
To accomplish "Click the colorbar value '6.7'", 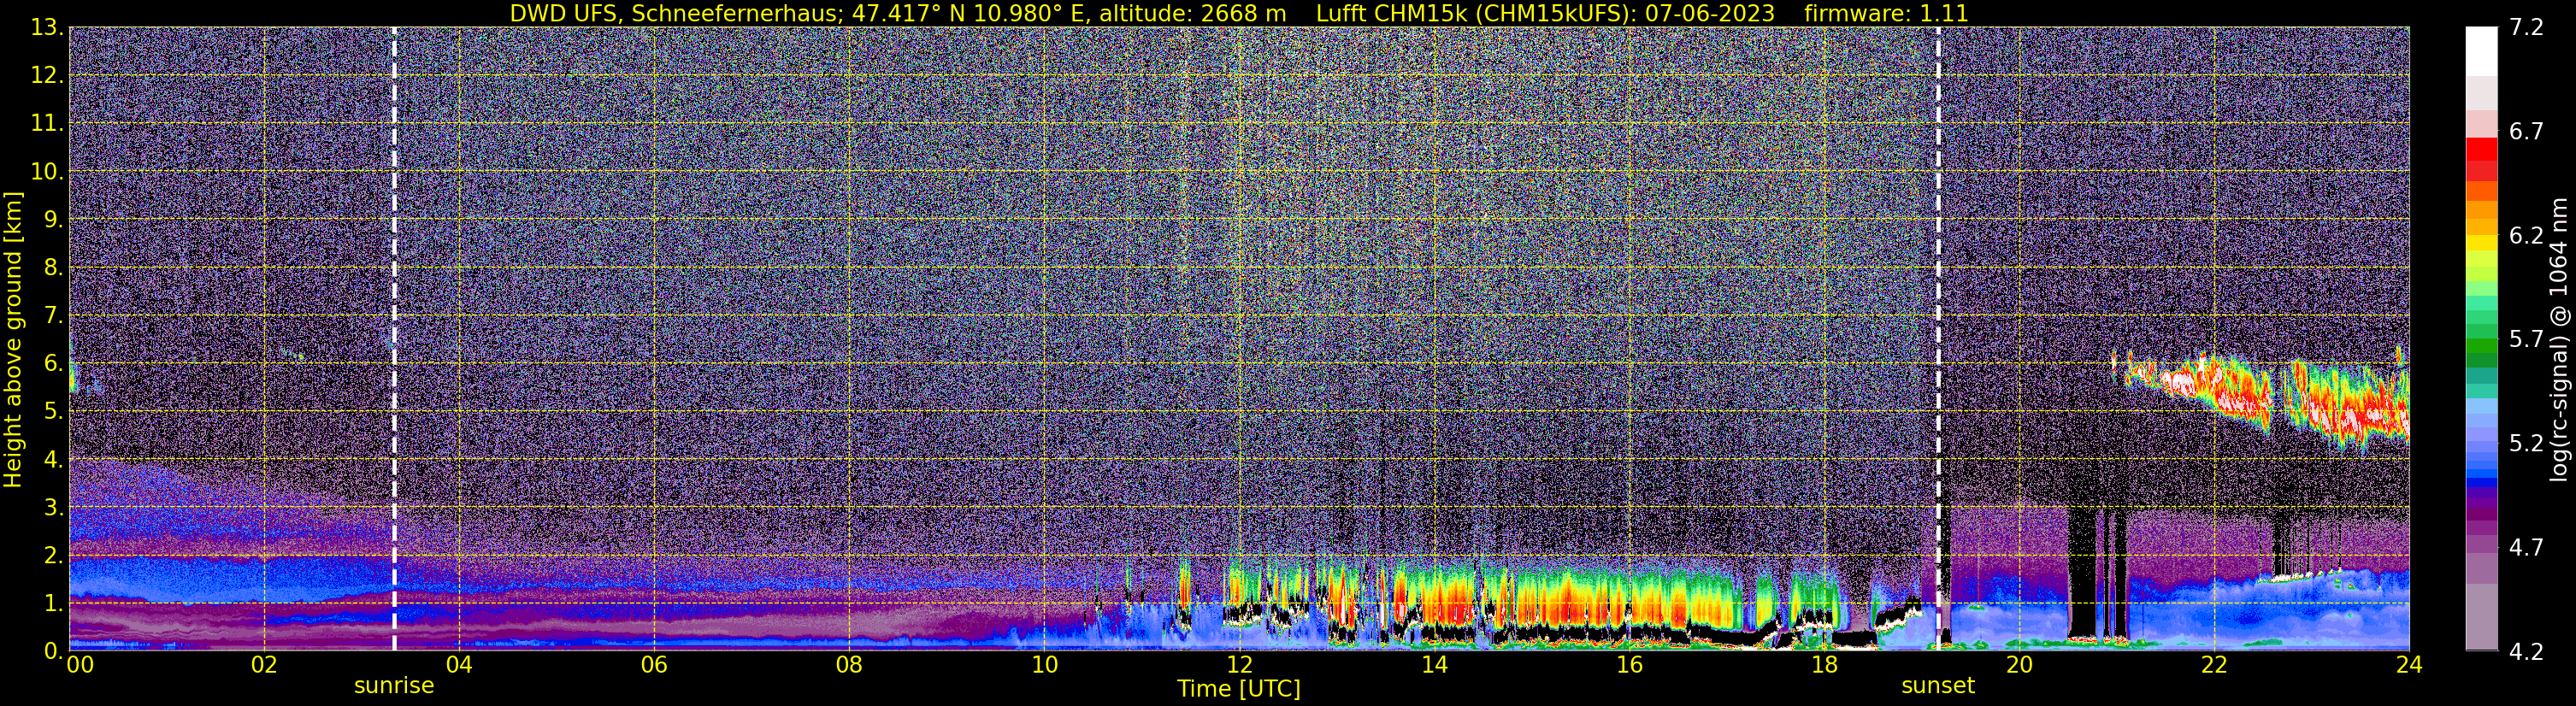I will (2526, 131).
